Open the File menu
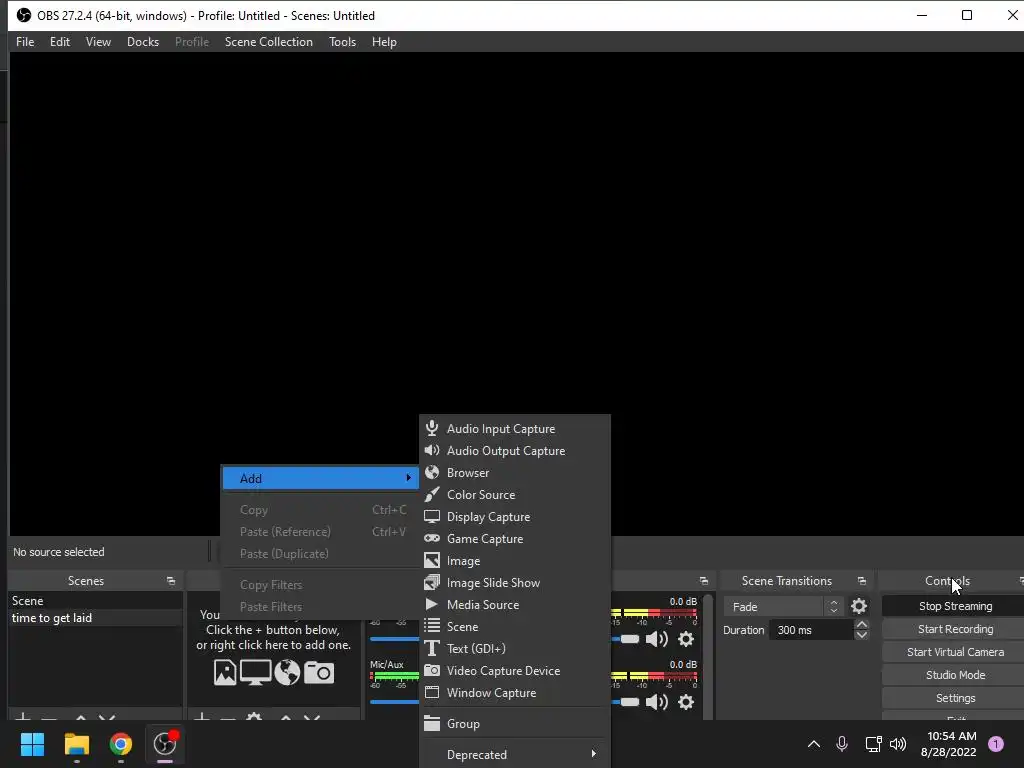 [25, 42]
